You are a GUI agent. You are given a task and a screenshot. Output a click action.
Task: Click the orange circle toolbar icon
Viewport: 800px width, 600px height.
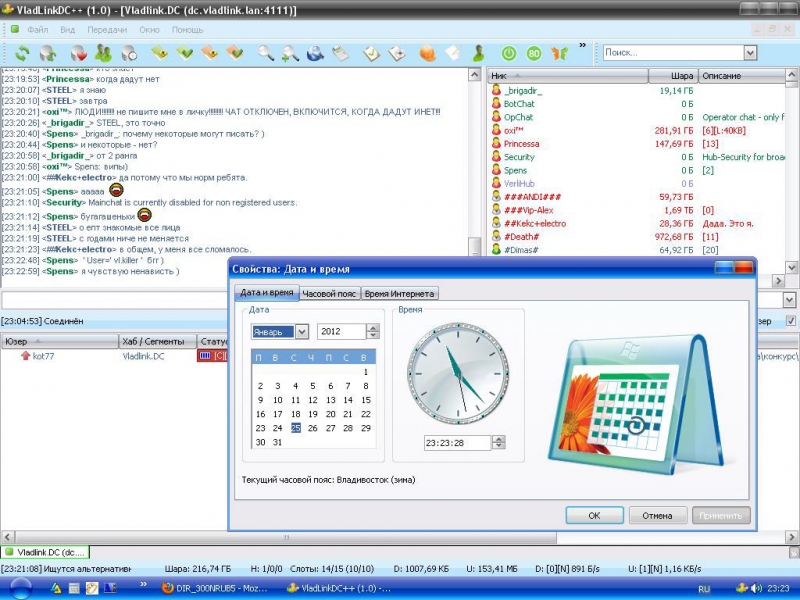point(427,53)
